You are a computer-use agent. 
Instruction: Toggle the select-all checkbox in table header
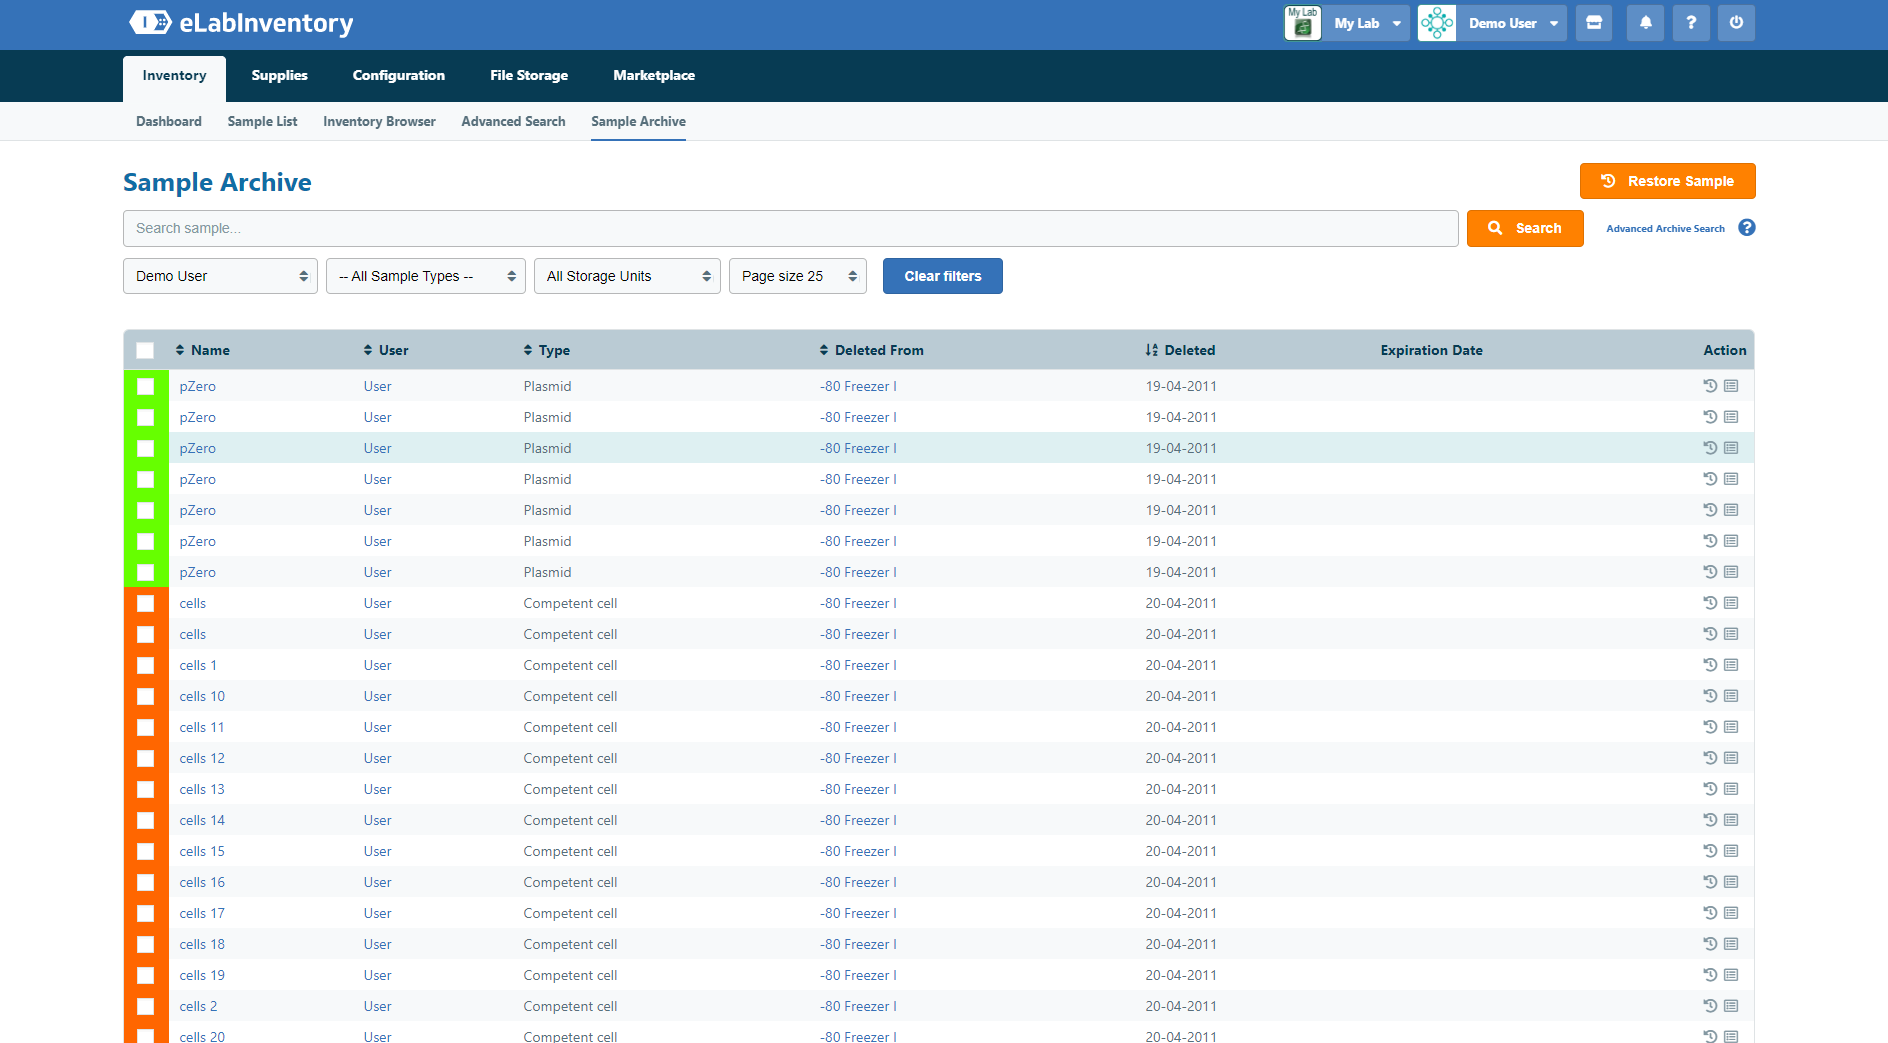point(145,350)
